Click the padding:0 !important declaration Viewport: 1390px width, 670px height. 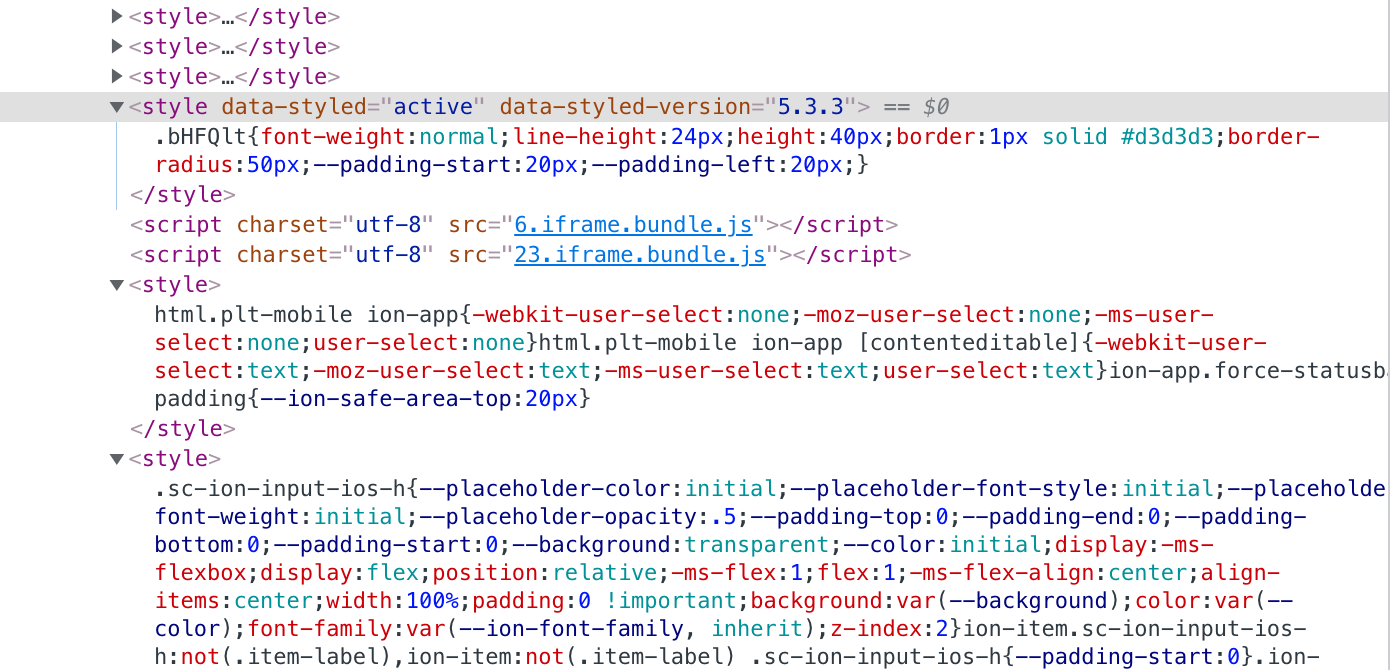point(602,601)
